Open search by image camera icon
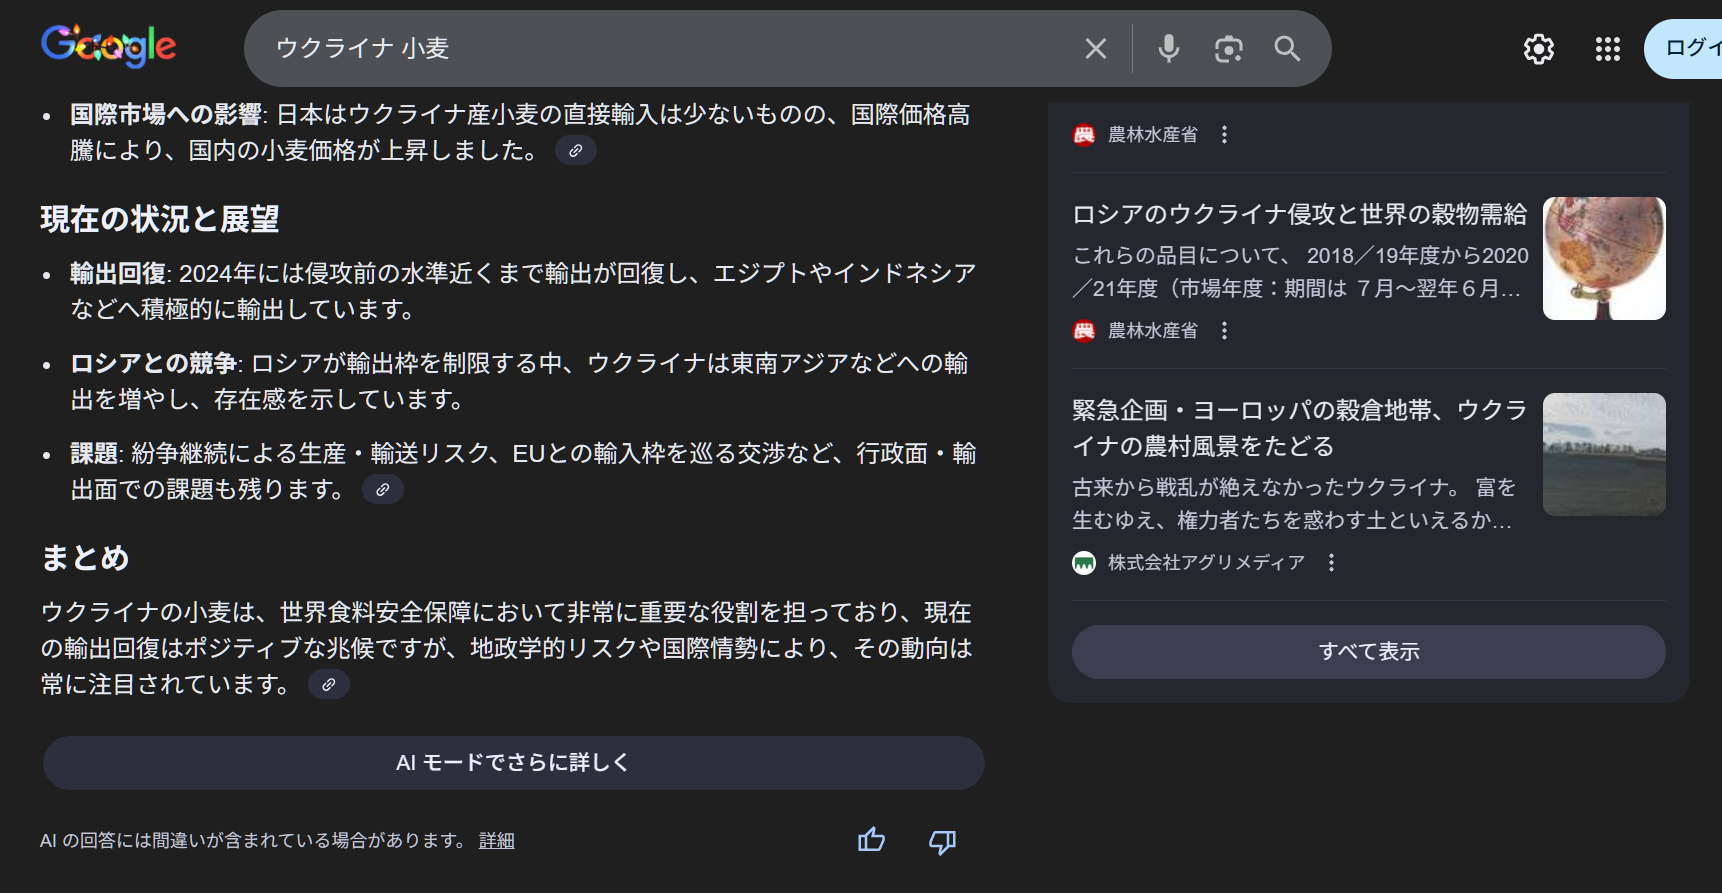This screenshot has width=1722, height=893. pyautogui.click(x=1228, y=49)
